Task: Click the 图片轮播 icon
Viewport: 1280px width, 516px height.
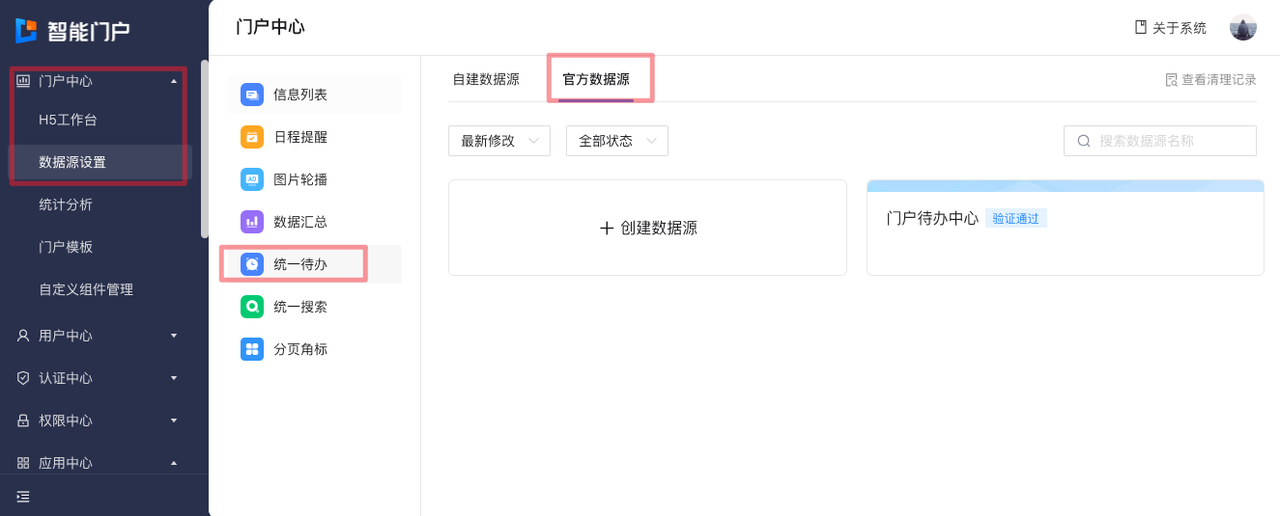Action: click(x=252, y=180)
